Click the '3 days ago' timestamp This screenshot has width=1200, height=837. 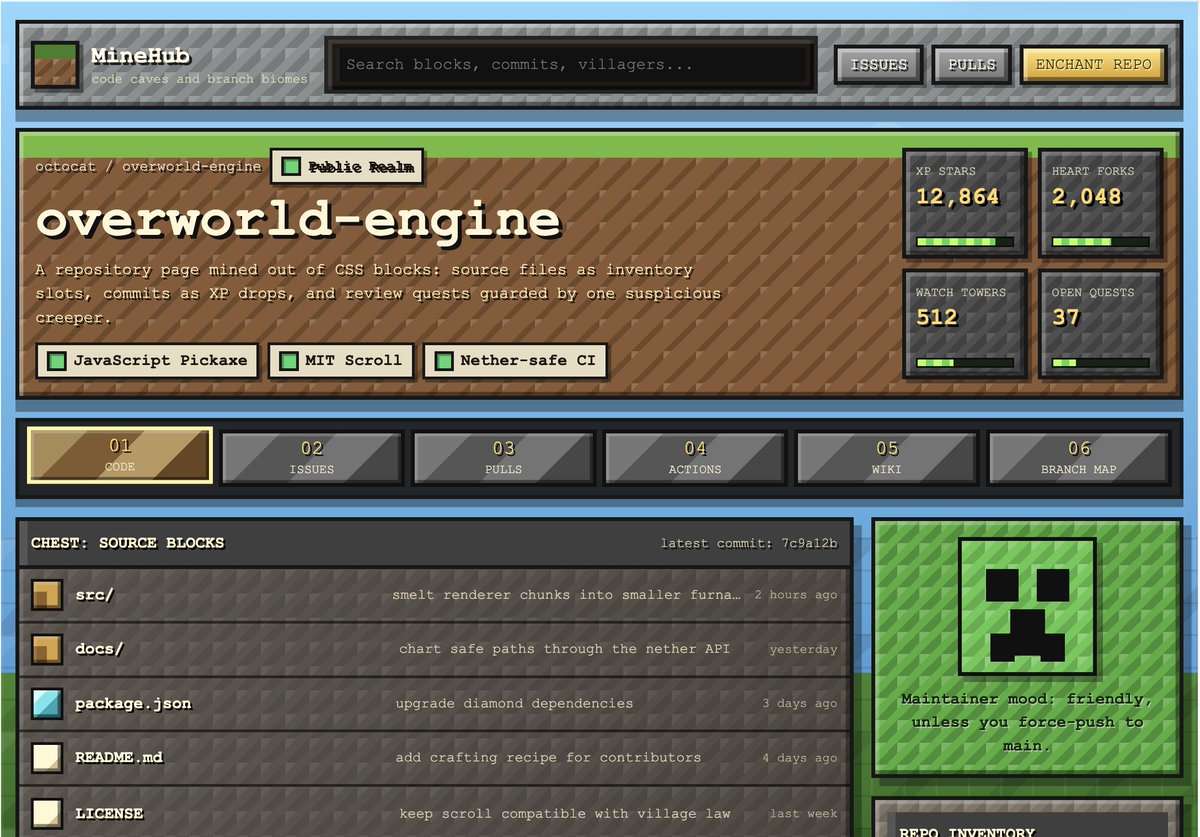[x=800, y=703]
